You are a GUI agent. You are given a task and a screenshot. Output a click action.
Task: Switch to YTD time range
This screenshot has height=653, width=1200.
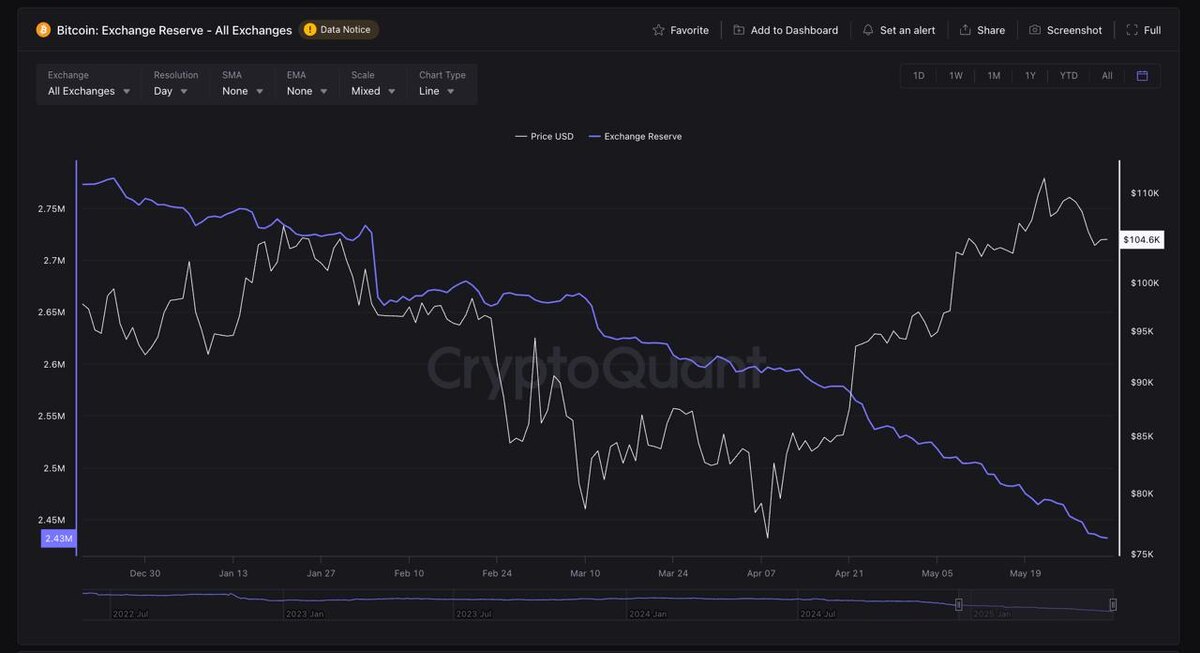point(1068,76)
